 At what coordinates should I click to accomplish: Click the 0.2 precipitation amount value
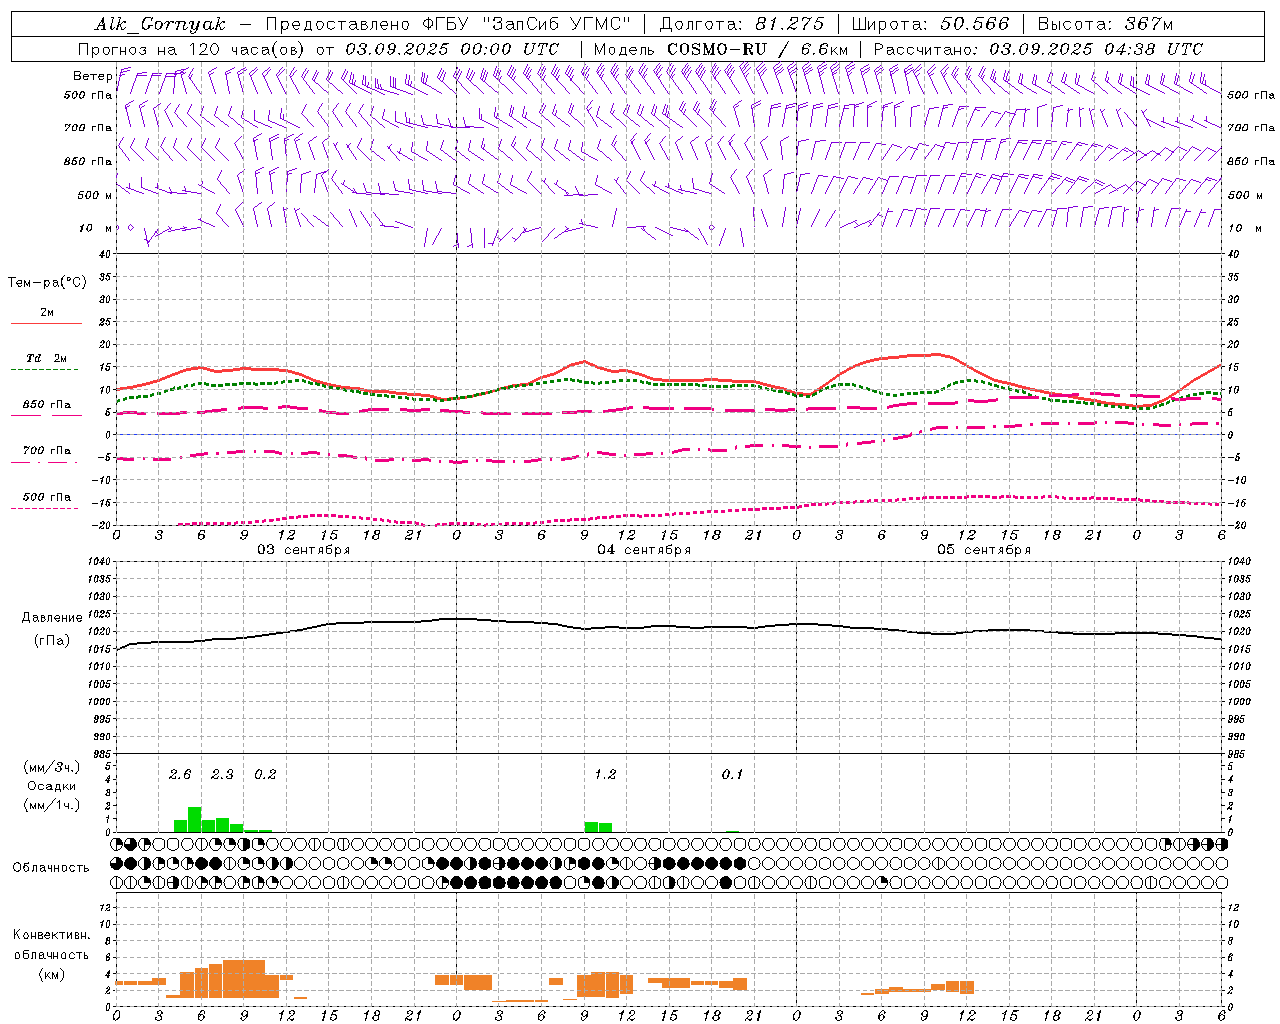(x=265, y=774)
